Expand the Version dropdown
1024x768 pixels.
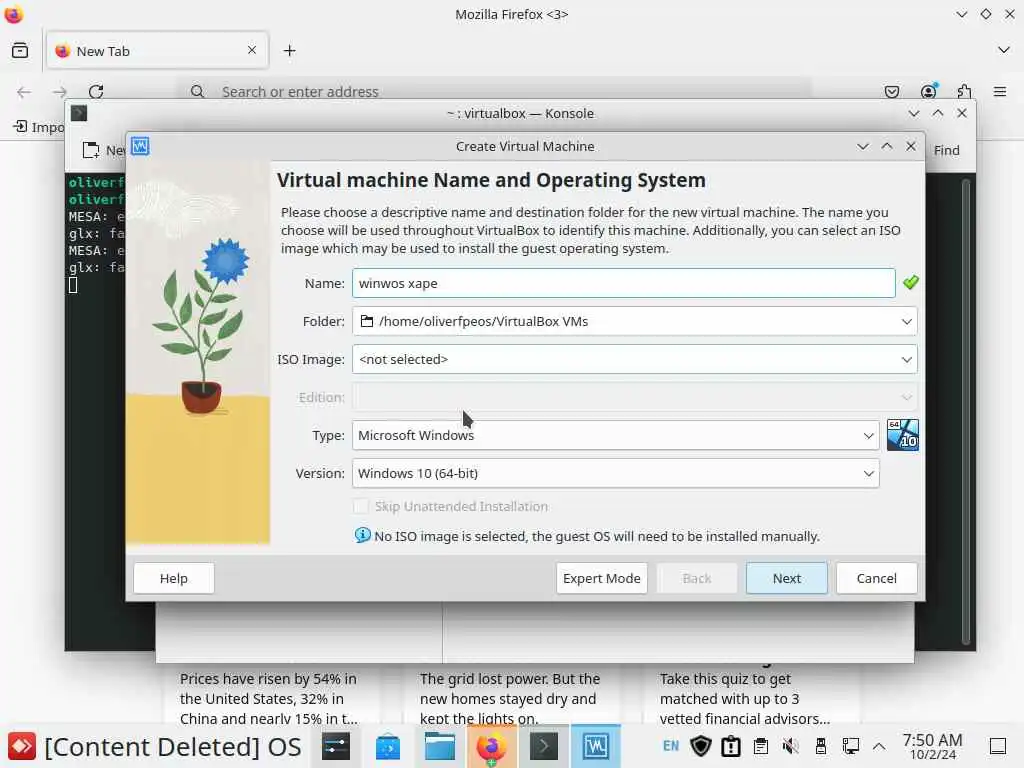click(869, 473)
